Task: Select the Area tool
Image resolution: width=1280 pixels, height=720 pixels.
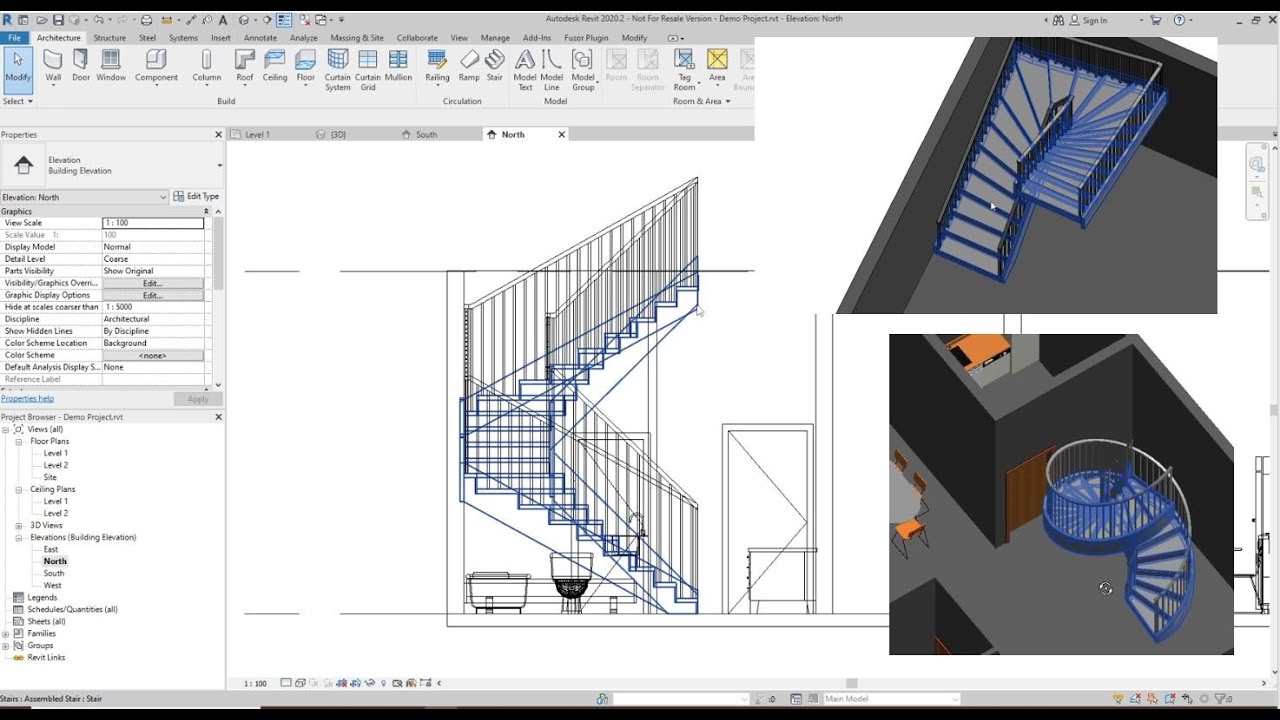Action: click(717, 66)
